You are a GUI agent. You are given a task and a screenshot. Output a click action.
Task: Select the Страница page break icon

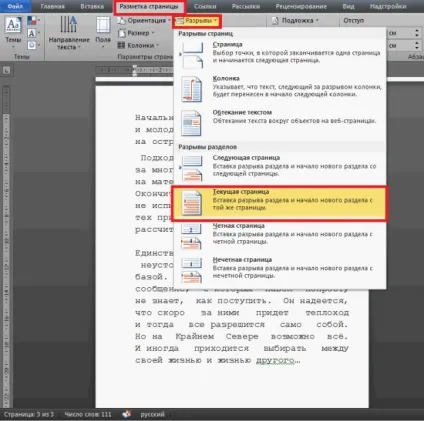[192, 55]
